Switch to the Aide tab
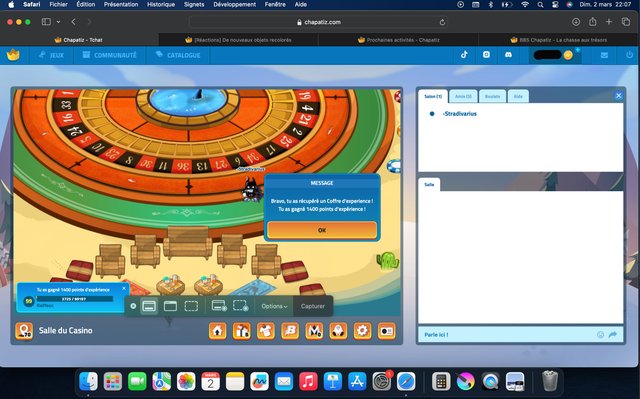This screenshot has height=399, width=640. point(518,96)
